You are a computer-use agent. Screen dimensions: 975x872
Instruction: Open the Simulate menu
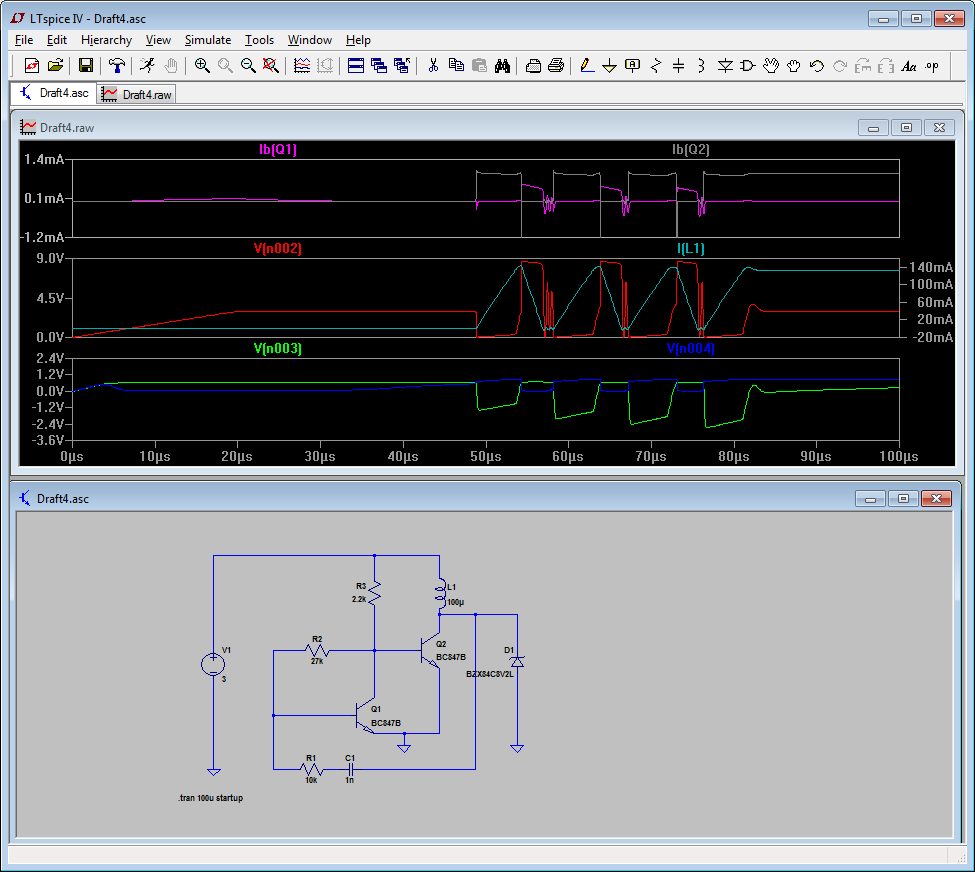(207, 40)
